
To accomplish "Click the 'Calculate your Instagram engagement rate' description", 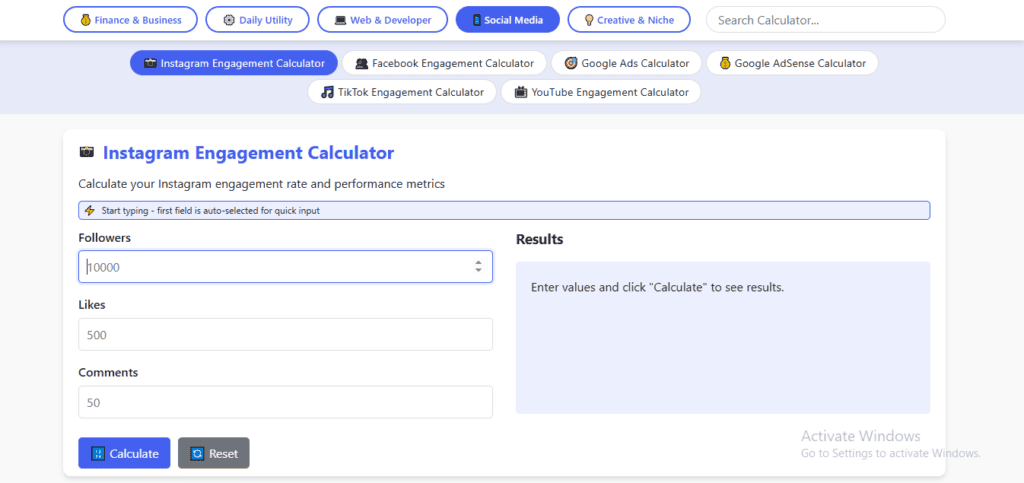I will (261, 184).
